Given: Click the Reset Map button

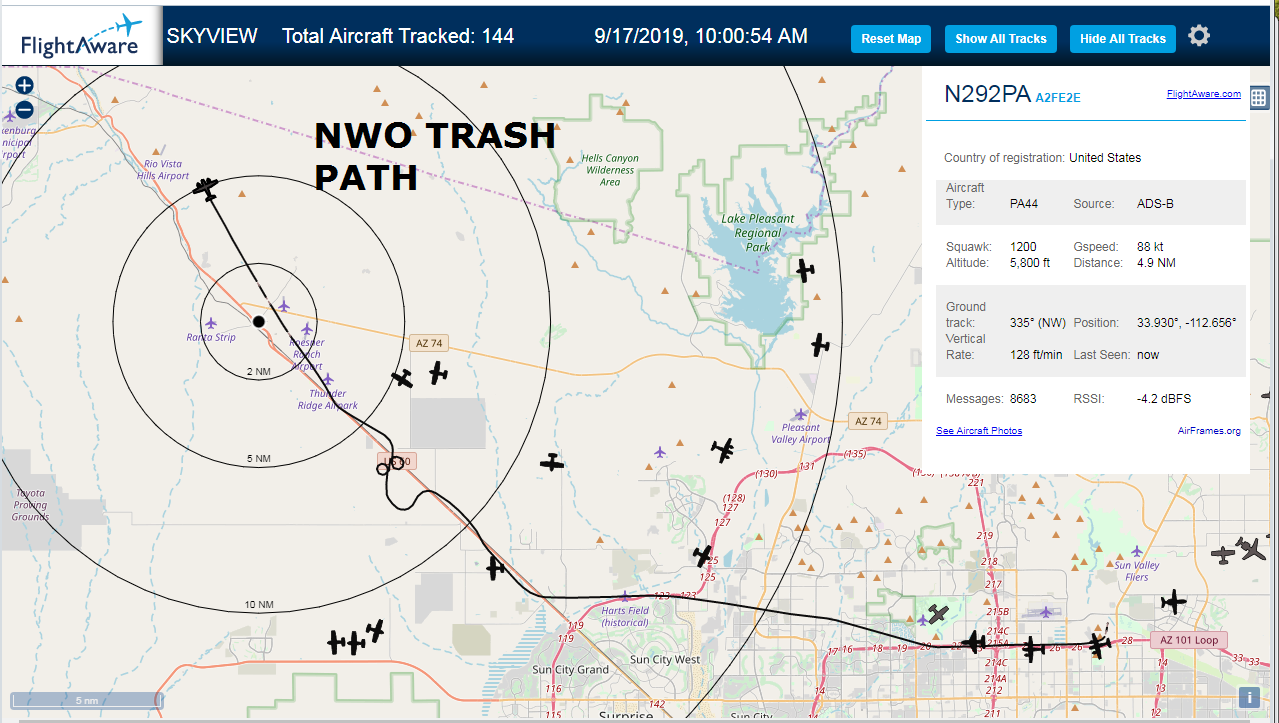Looking at the screenshot, I should (891, 39).
